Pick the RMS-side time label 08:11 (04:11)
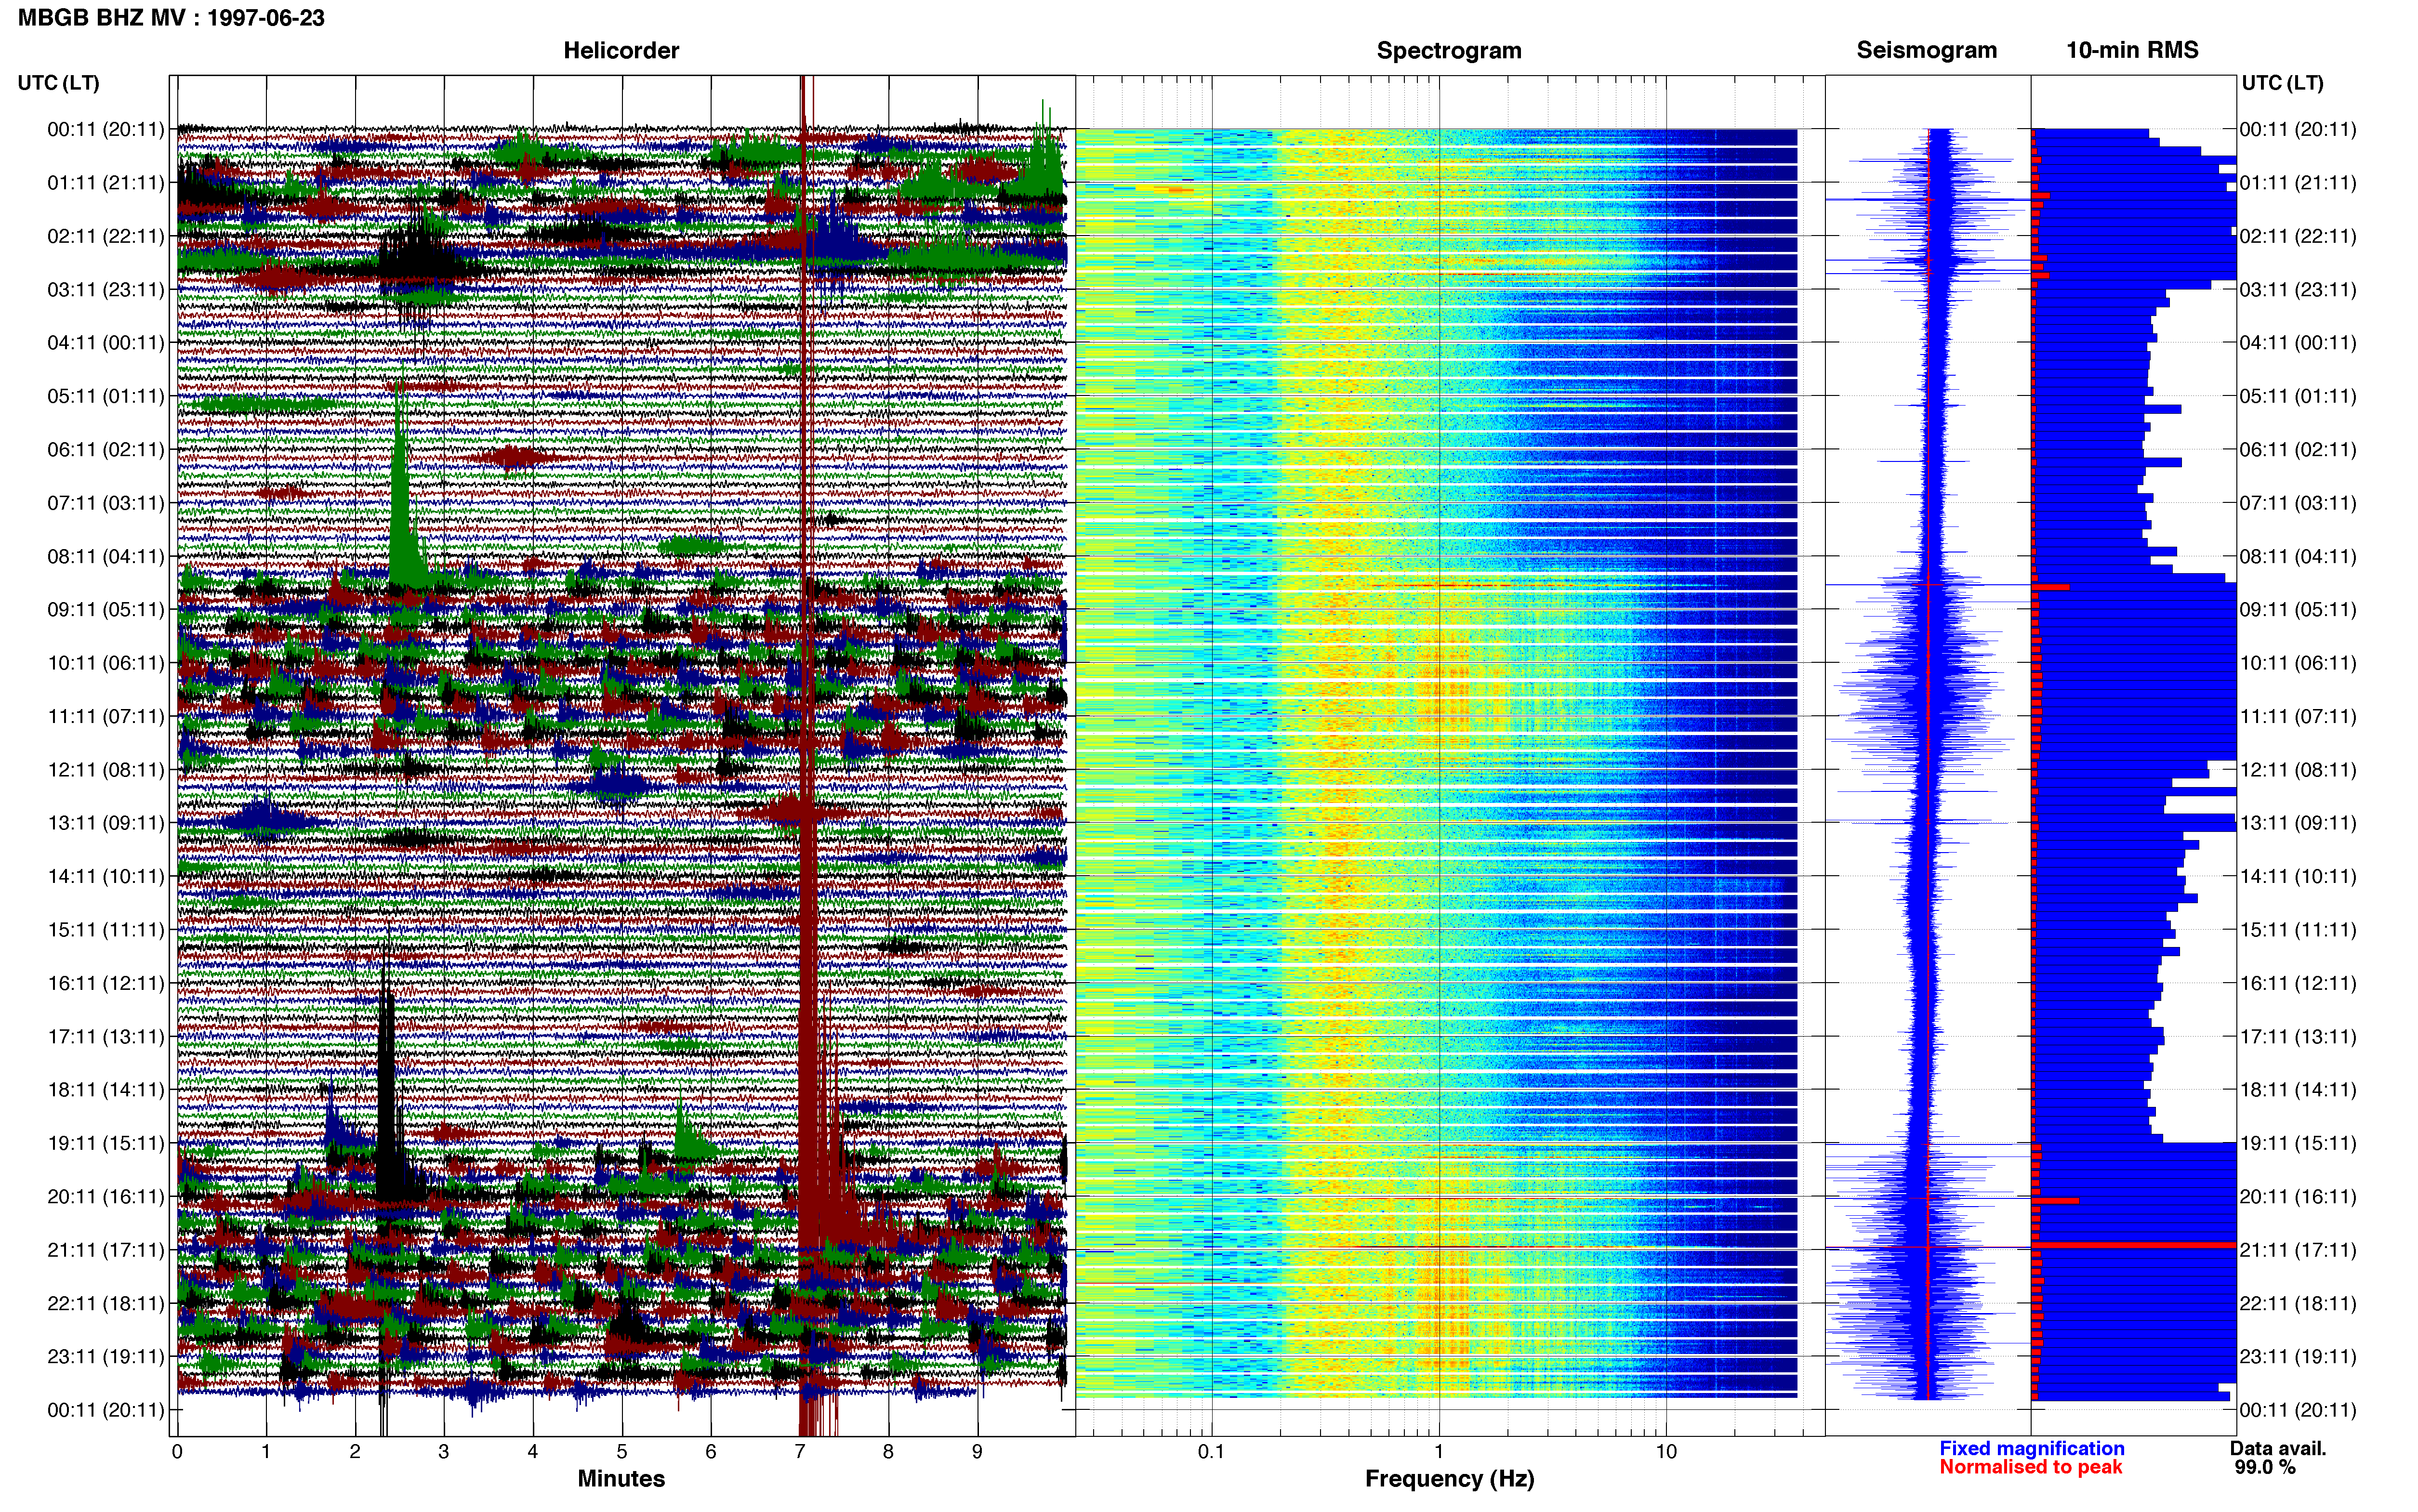The width and height of the screenshot is (2418, 1512). [x=2298, y=556]
